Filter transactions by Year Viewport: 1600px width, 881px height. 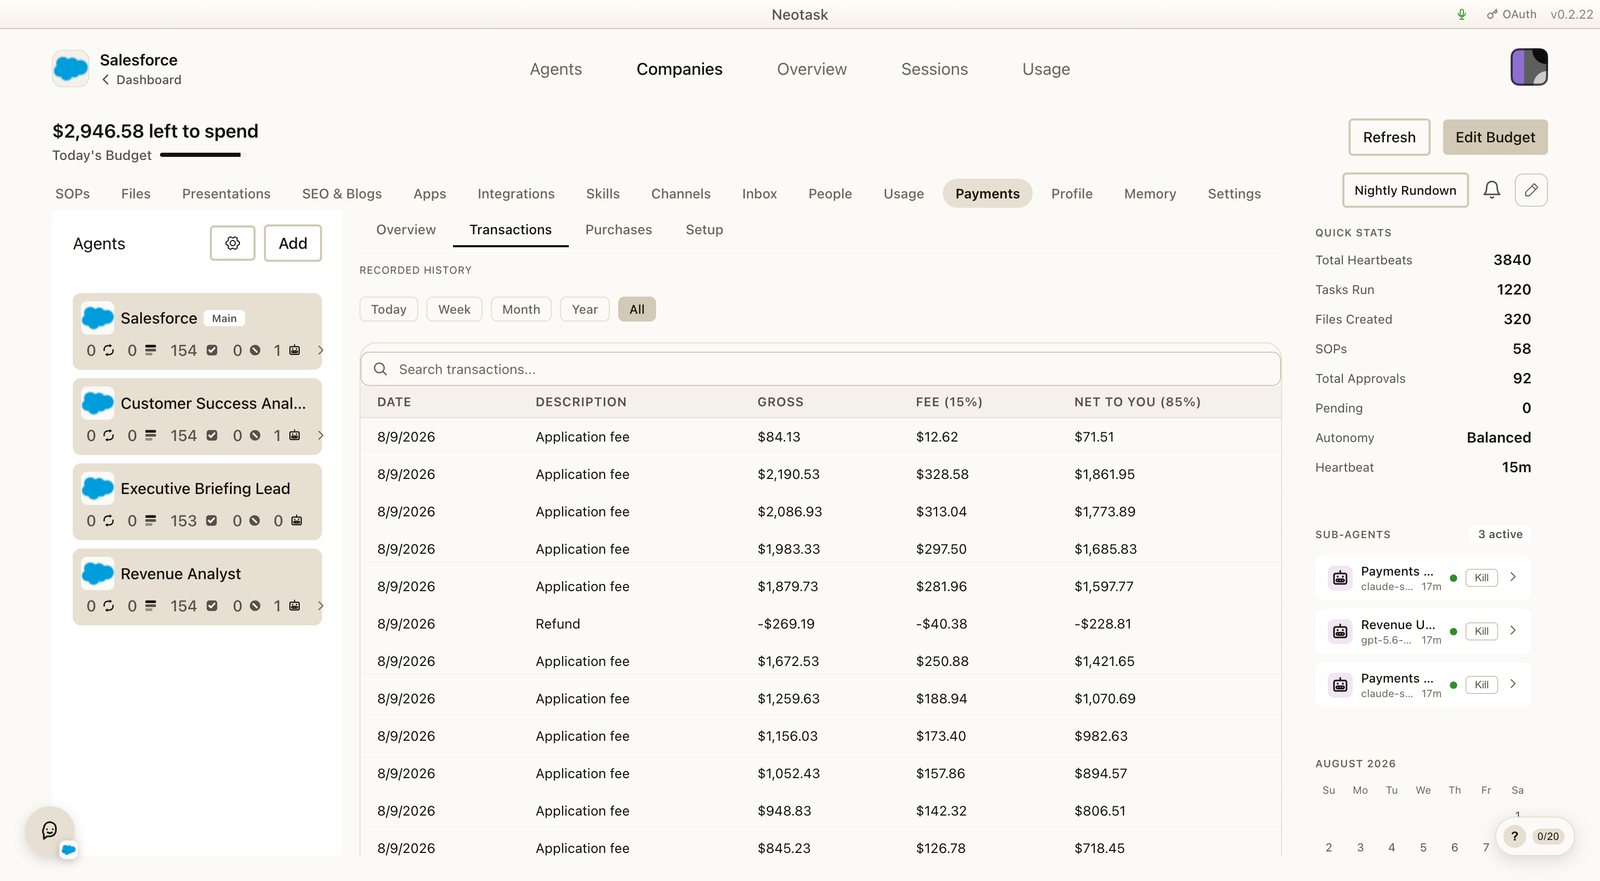click(585, 309)
